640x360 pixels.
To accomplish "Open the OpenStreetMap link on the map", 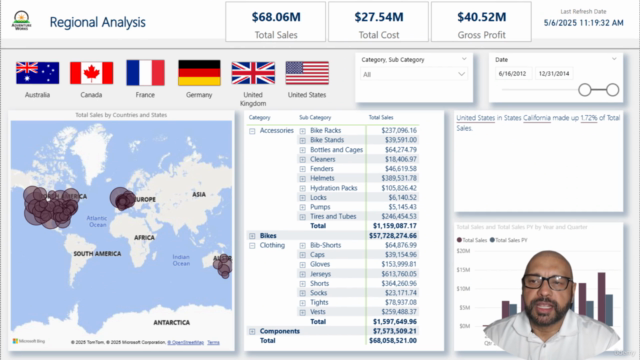I will 186,342.
